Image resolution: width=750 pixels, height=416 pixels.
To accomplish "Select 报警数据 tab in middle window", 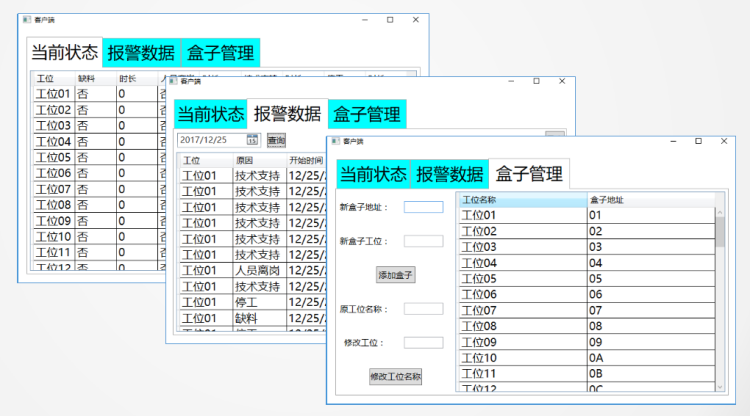I will [x=287, y=114].
